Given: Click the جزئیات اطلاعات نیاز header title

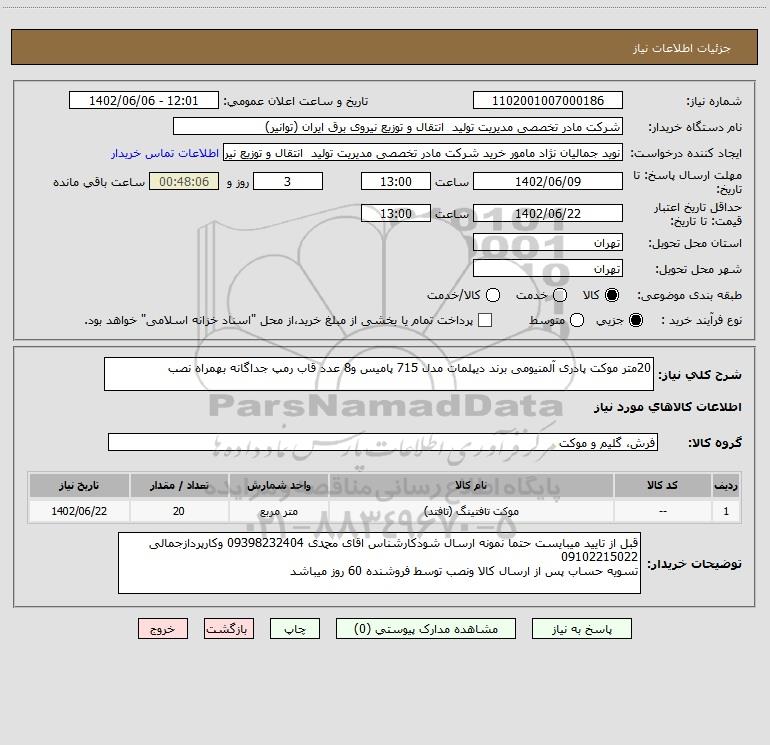Looking at the screenshot, I should click(682, 48).
